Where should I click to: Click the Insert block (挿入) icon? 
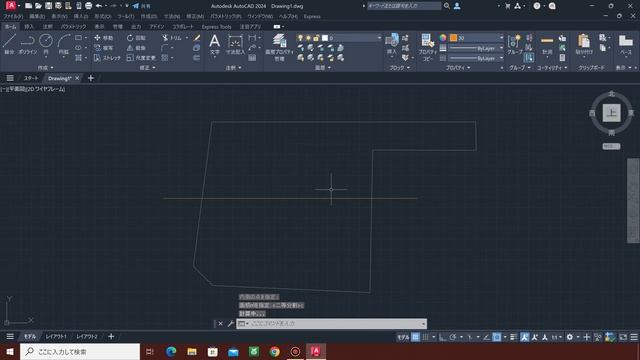pos(392,44)
